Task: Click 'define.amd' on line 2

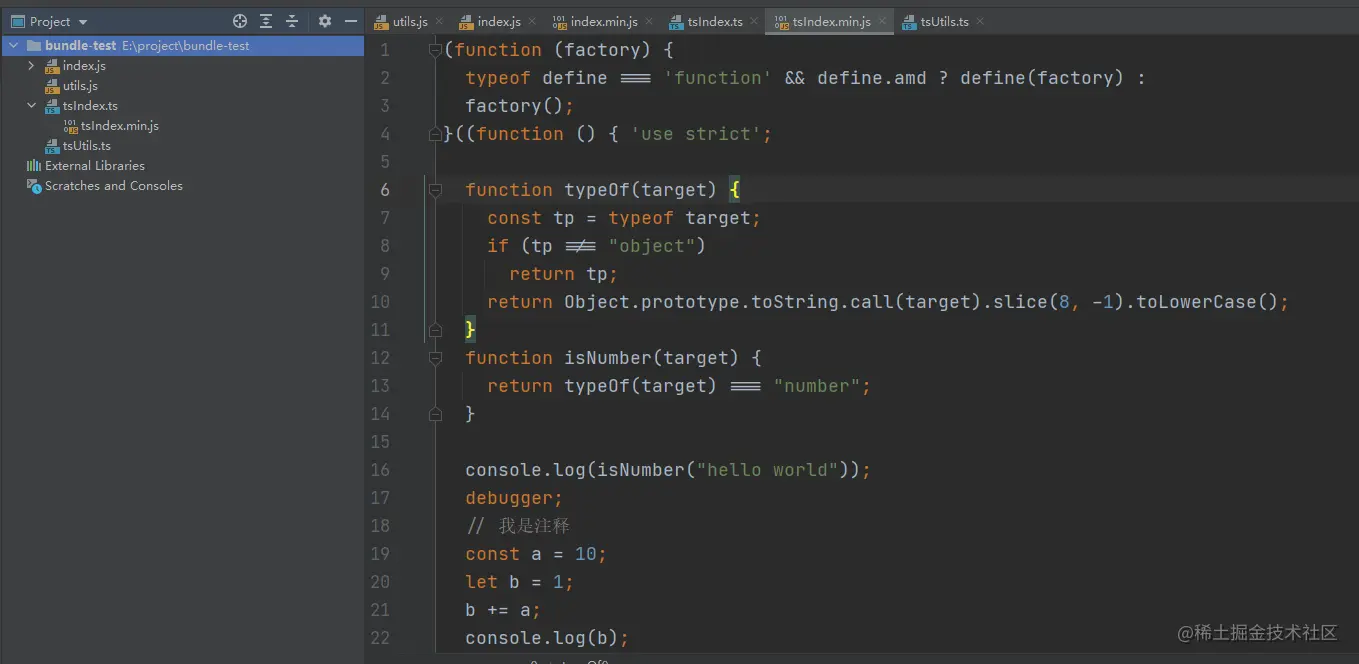Action: coord(871,78)
